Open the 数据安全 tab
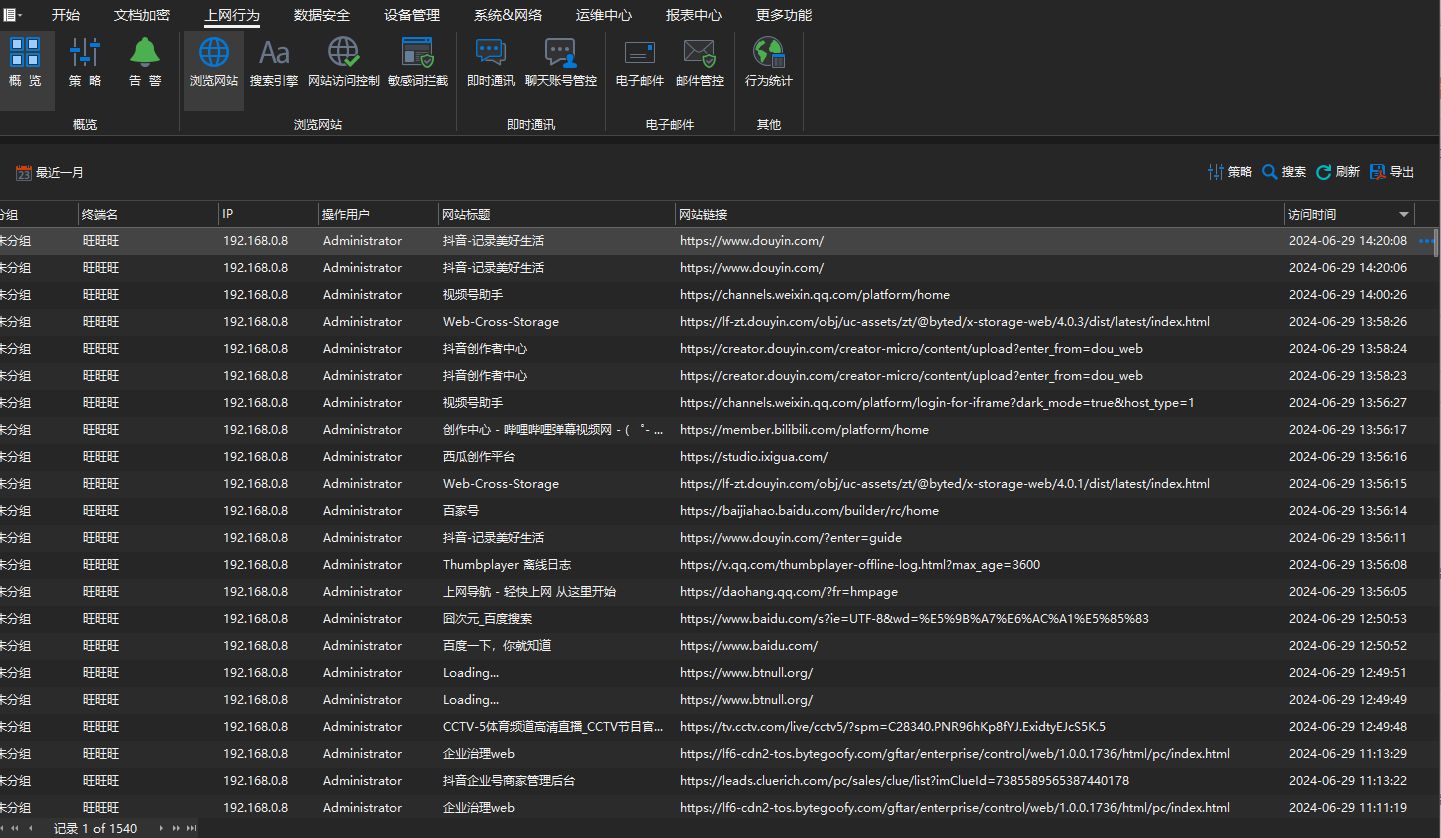The height and width of the screenshot is (838, 1441). (x=322, y=15)
